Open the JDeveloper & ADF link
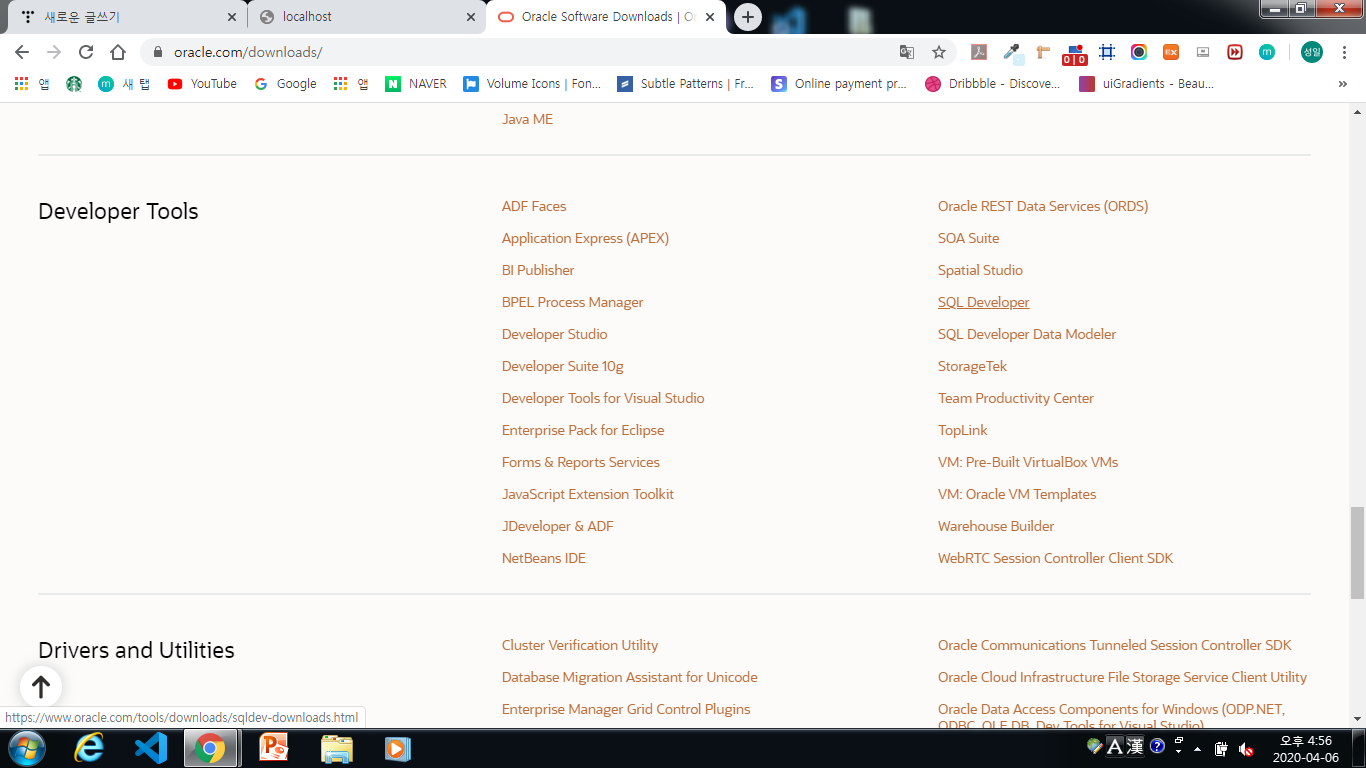 coord(558,526)
